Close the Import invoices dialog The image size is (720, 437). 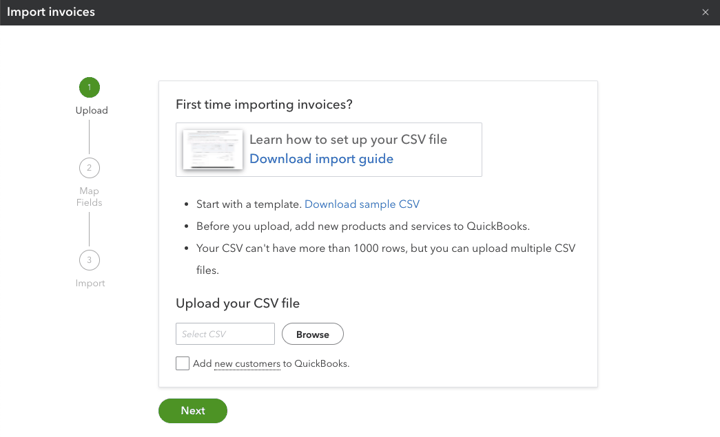point(705,12)
